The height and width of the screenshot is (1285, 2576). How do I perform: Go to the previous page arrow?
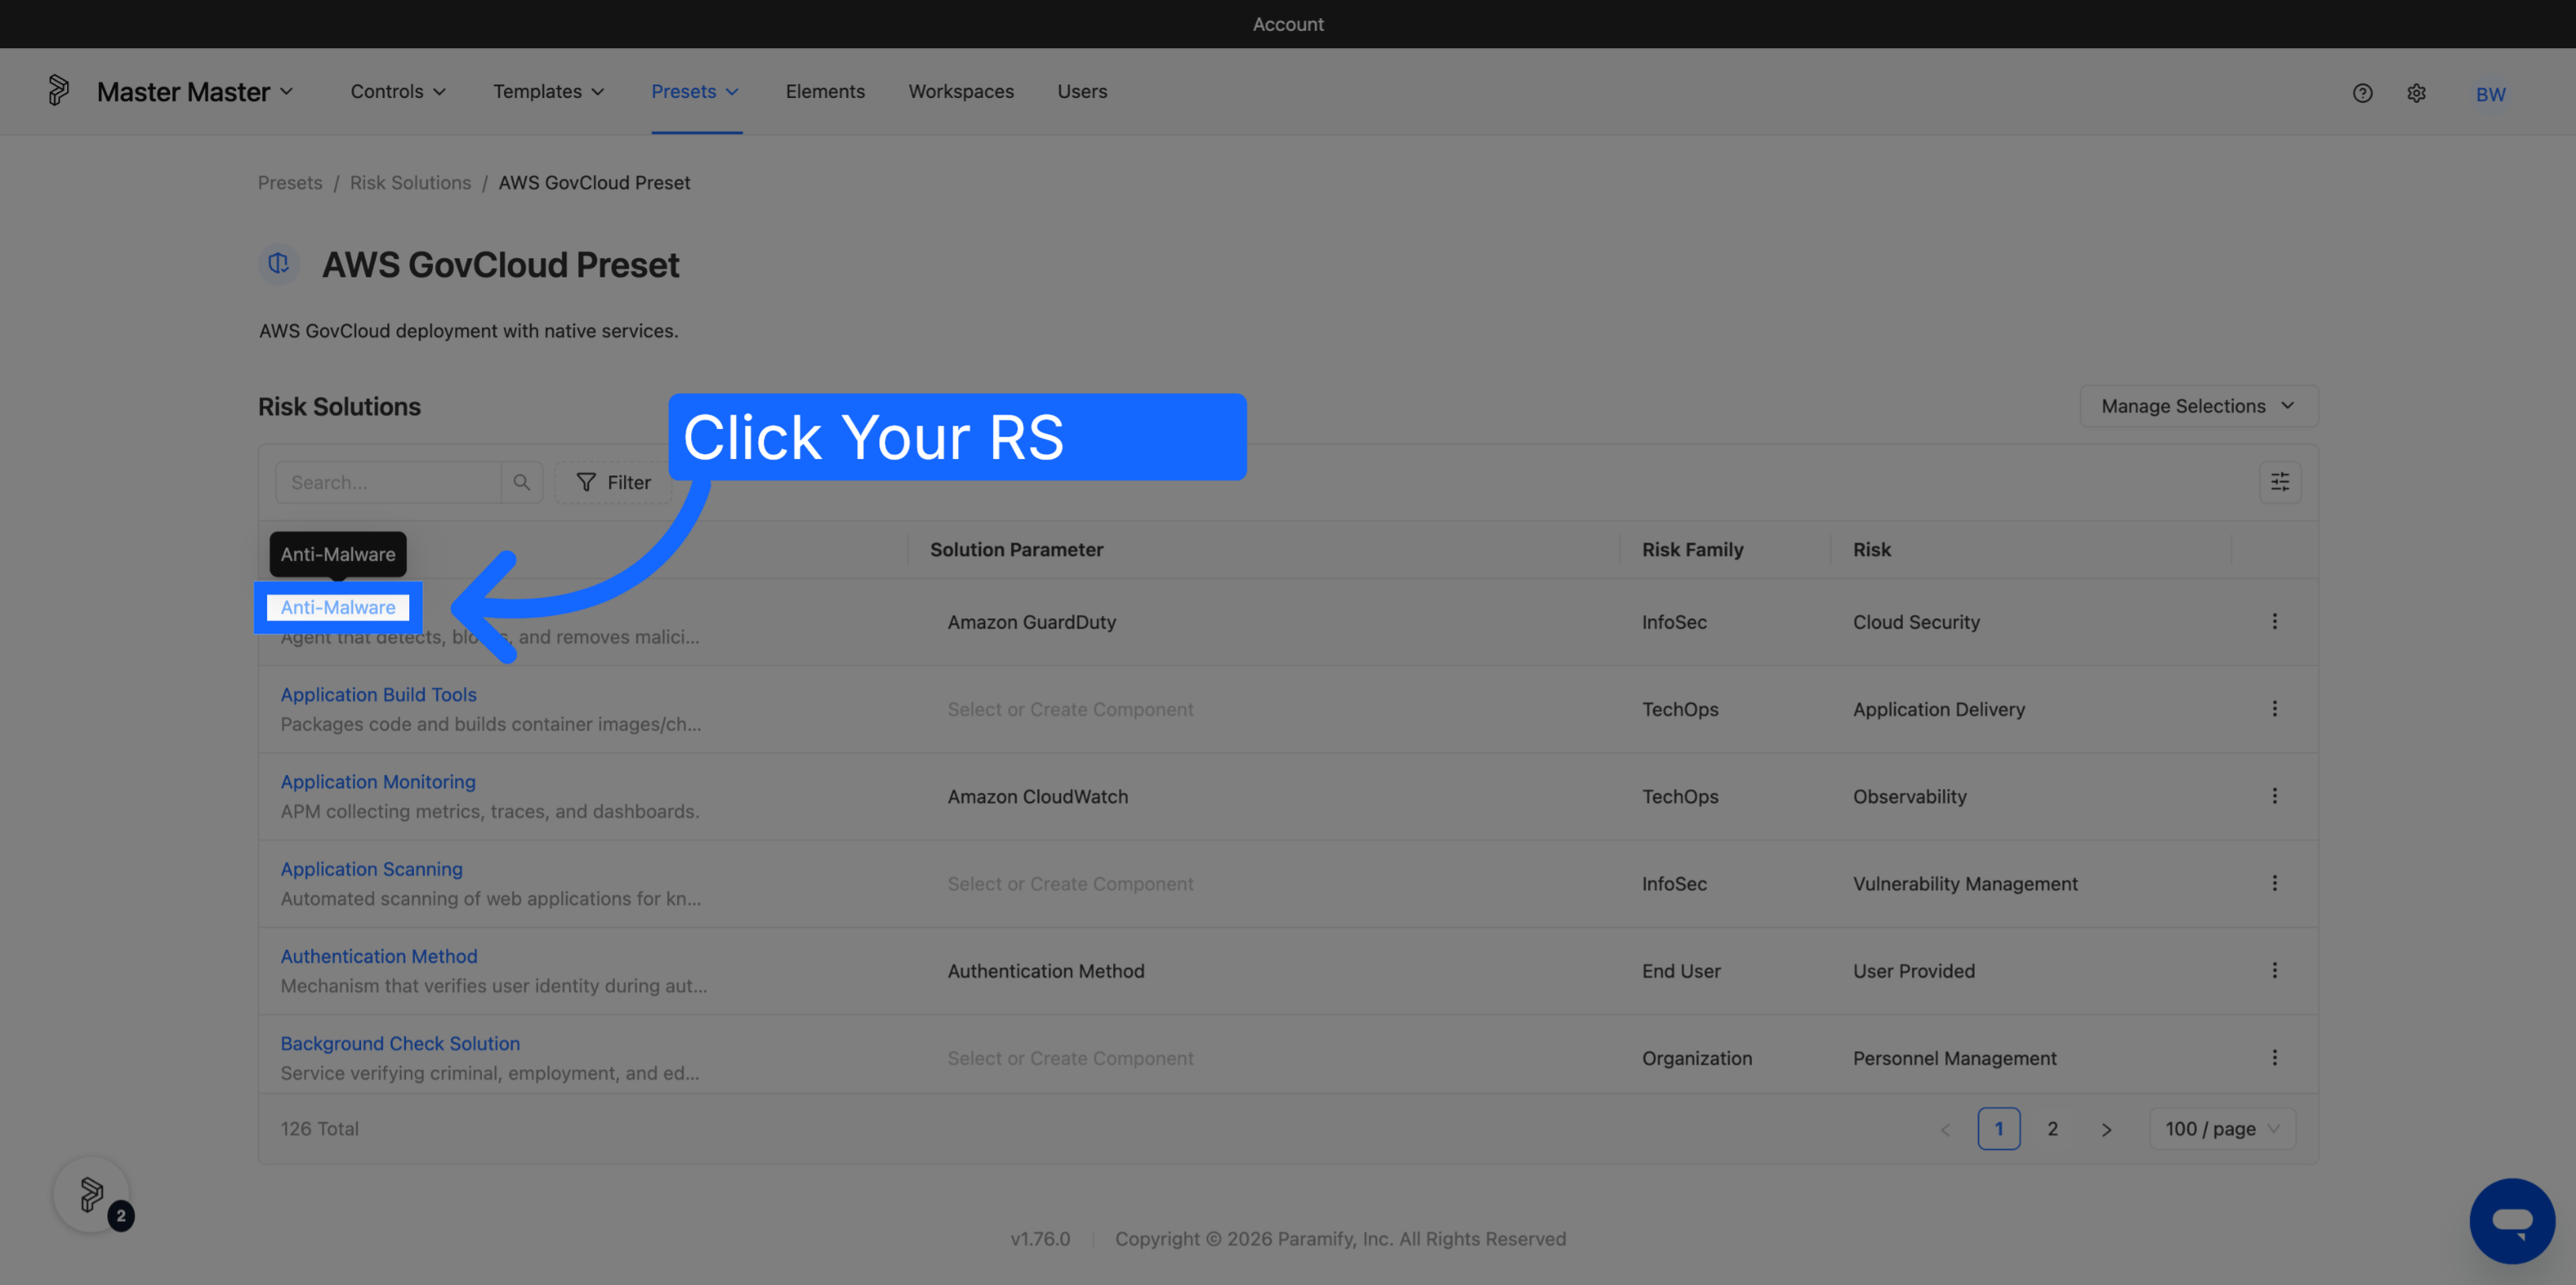point(1945,1129)
